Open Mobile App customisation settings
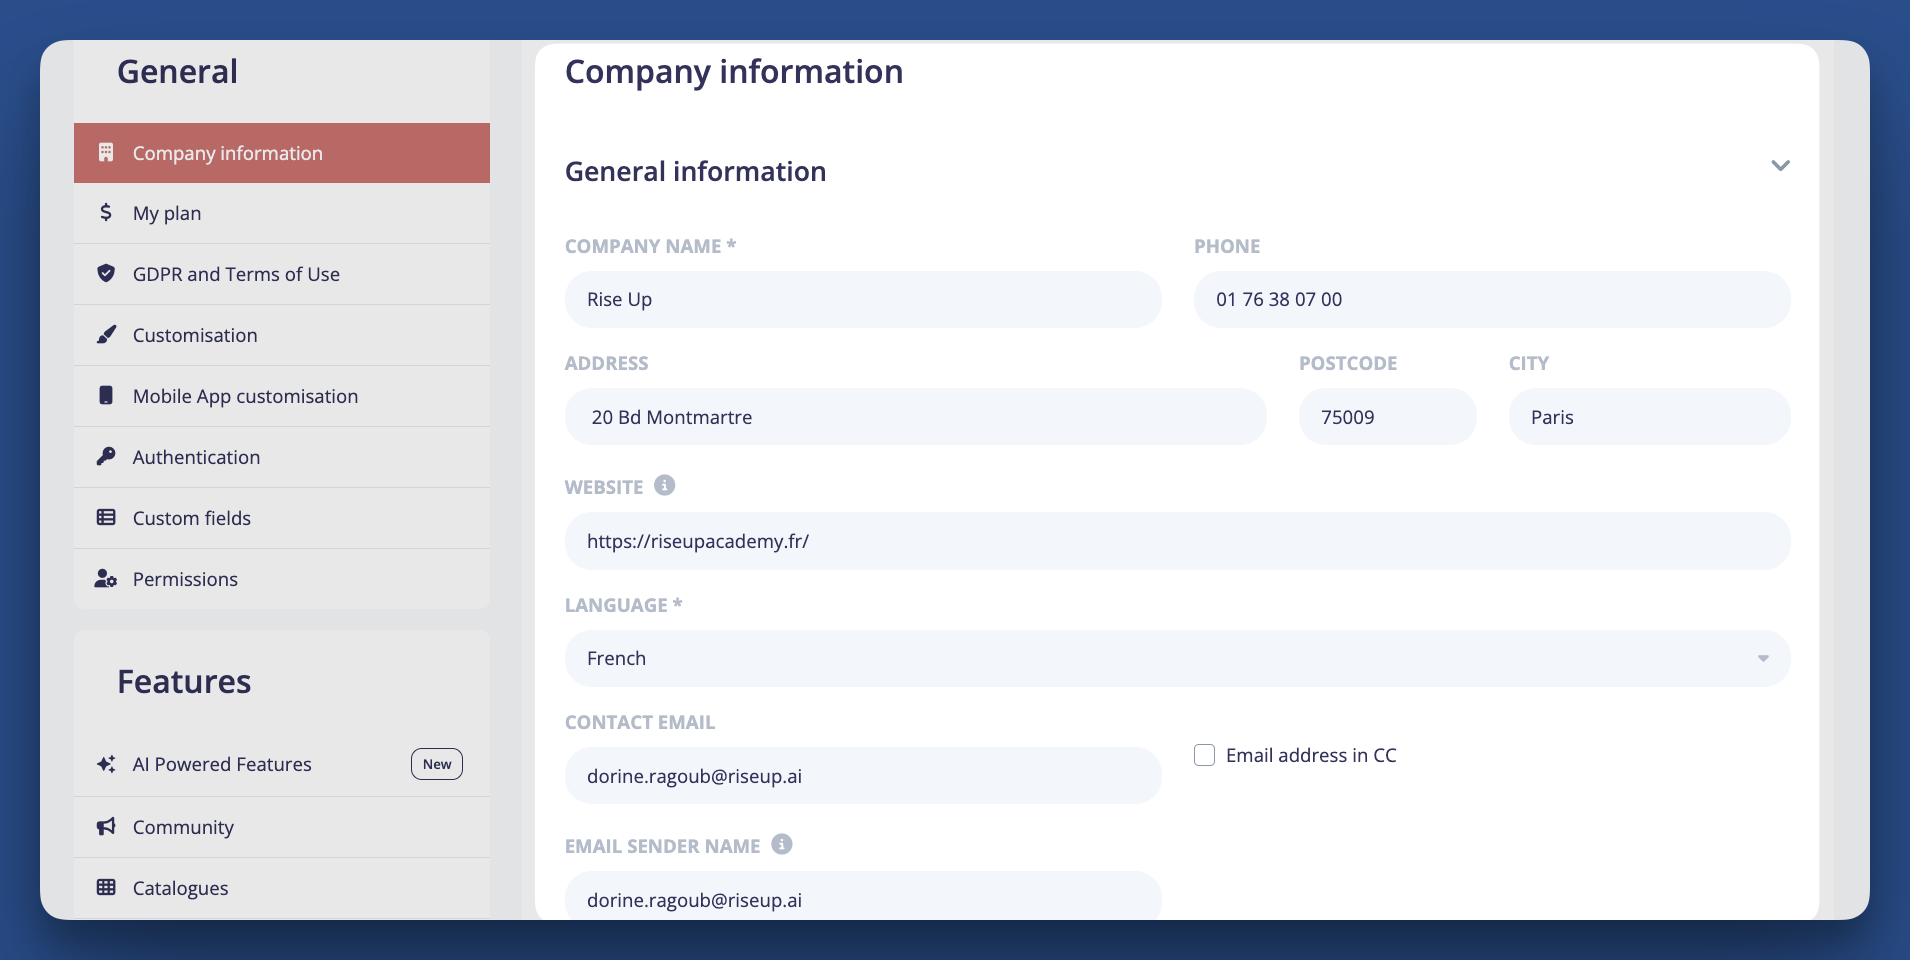 (x=282, y=396)
